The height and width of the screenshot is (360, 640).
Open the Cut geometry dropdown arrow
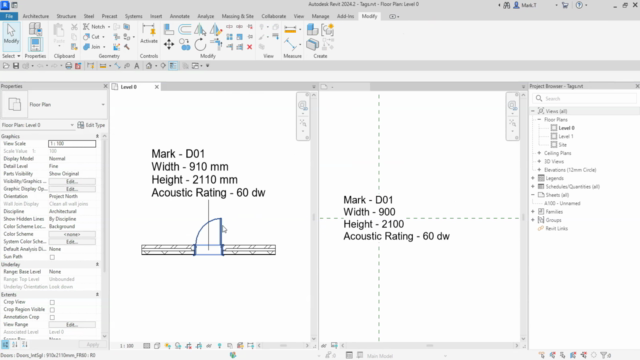(x=103, y=37)
